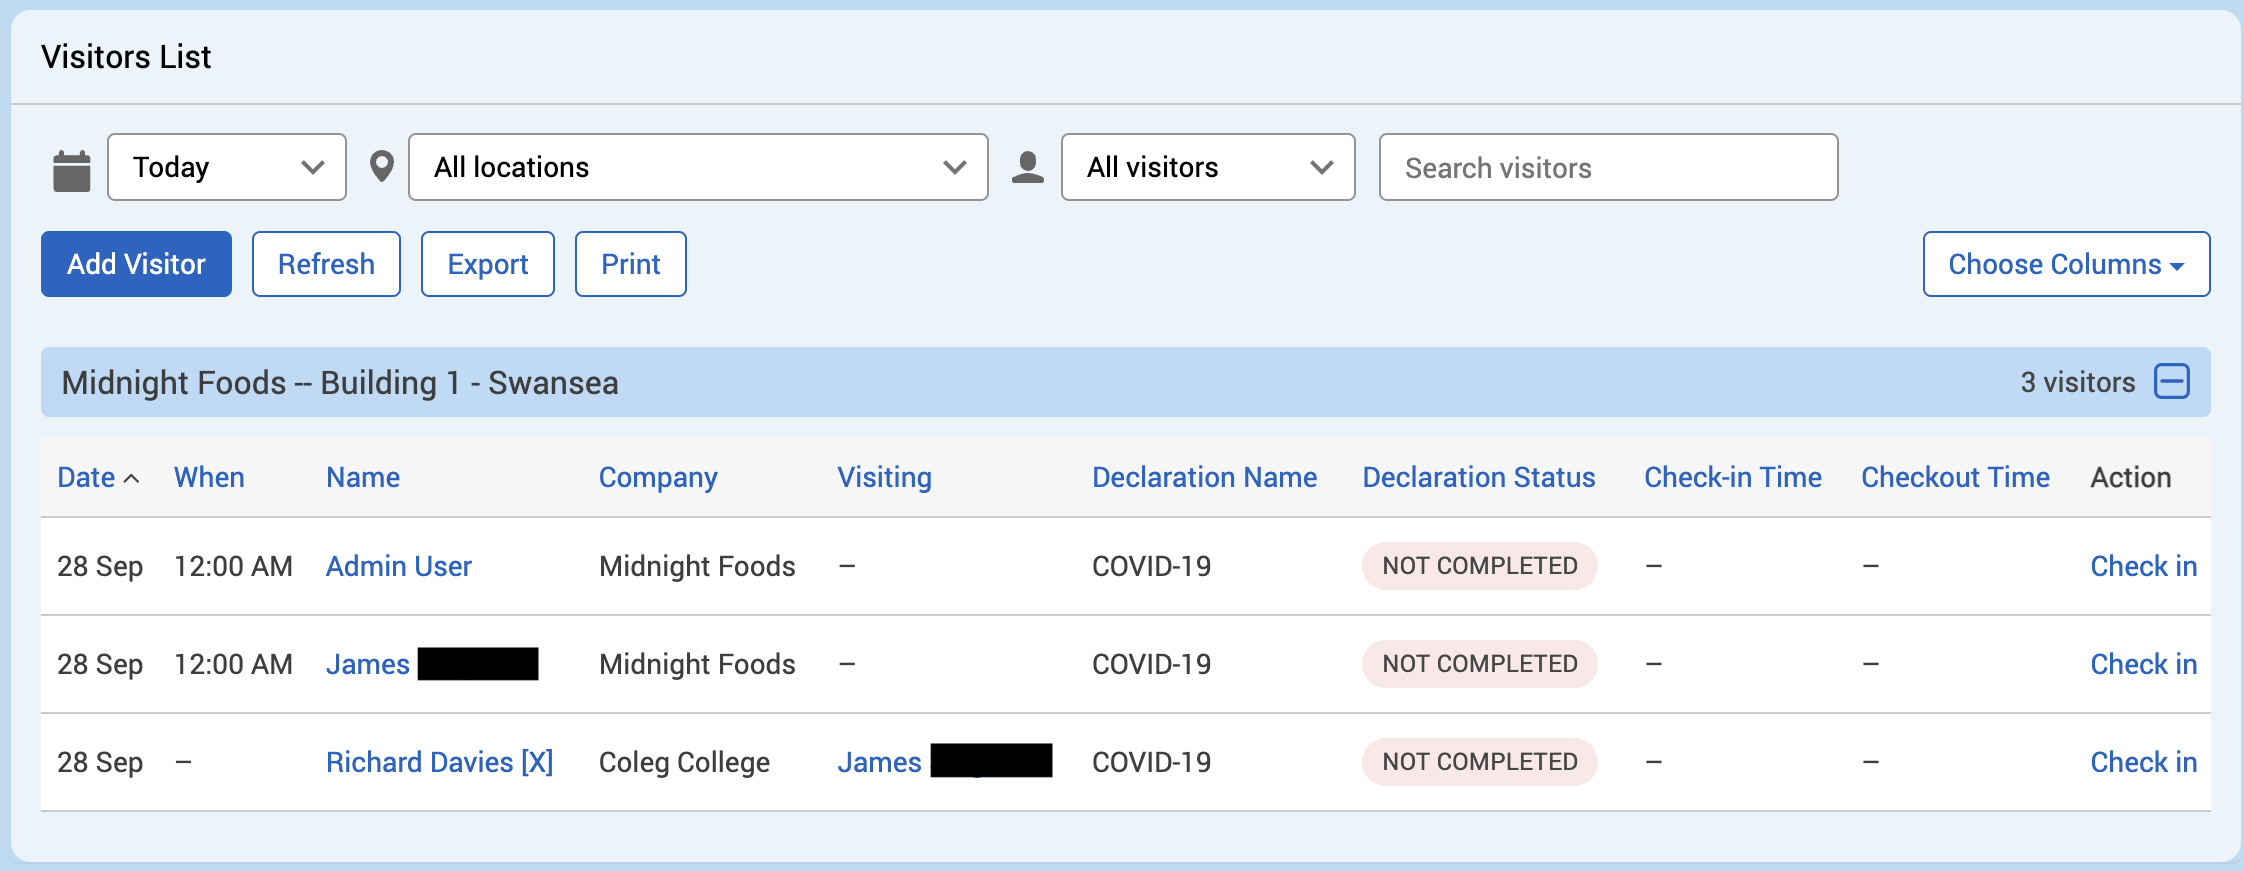This screenshot has height=871, width=2244.
Task: Sort table by Declaration Status header
Action: pos(1478,477)
